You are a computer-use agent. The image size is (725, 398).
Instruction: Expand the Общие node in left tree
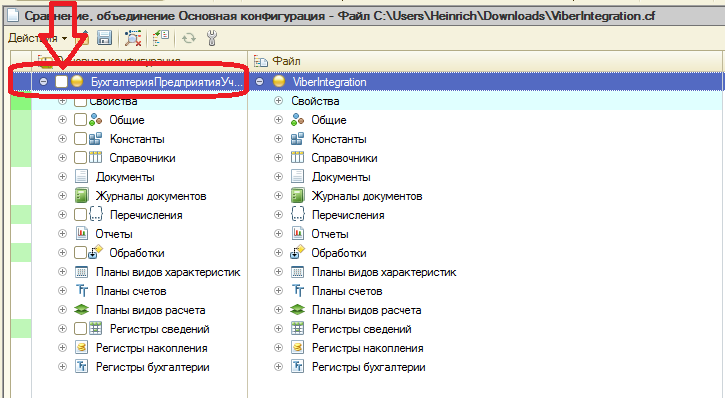coord(62,120)
